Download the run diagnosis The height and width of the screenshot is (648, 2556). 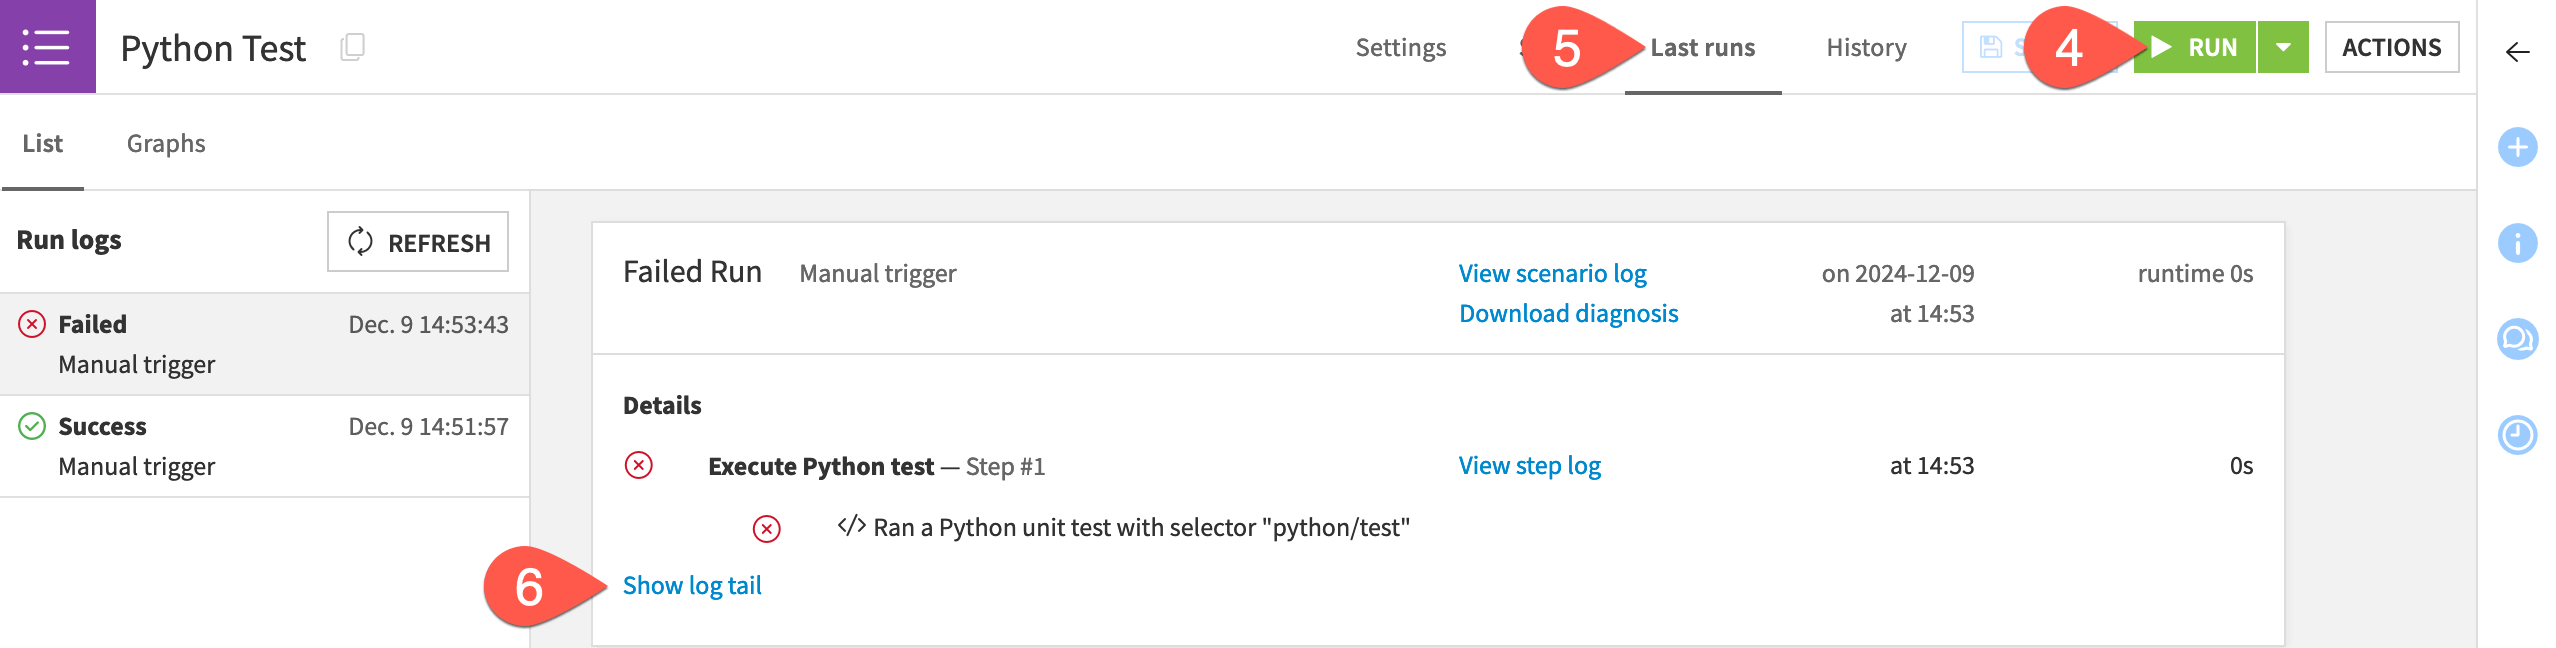1568,313
